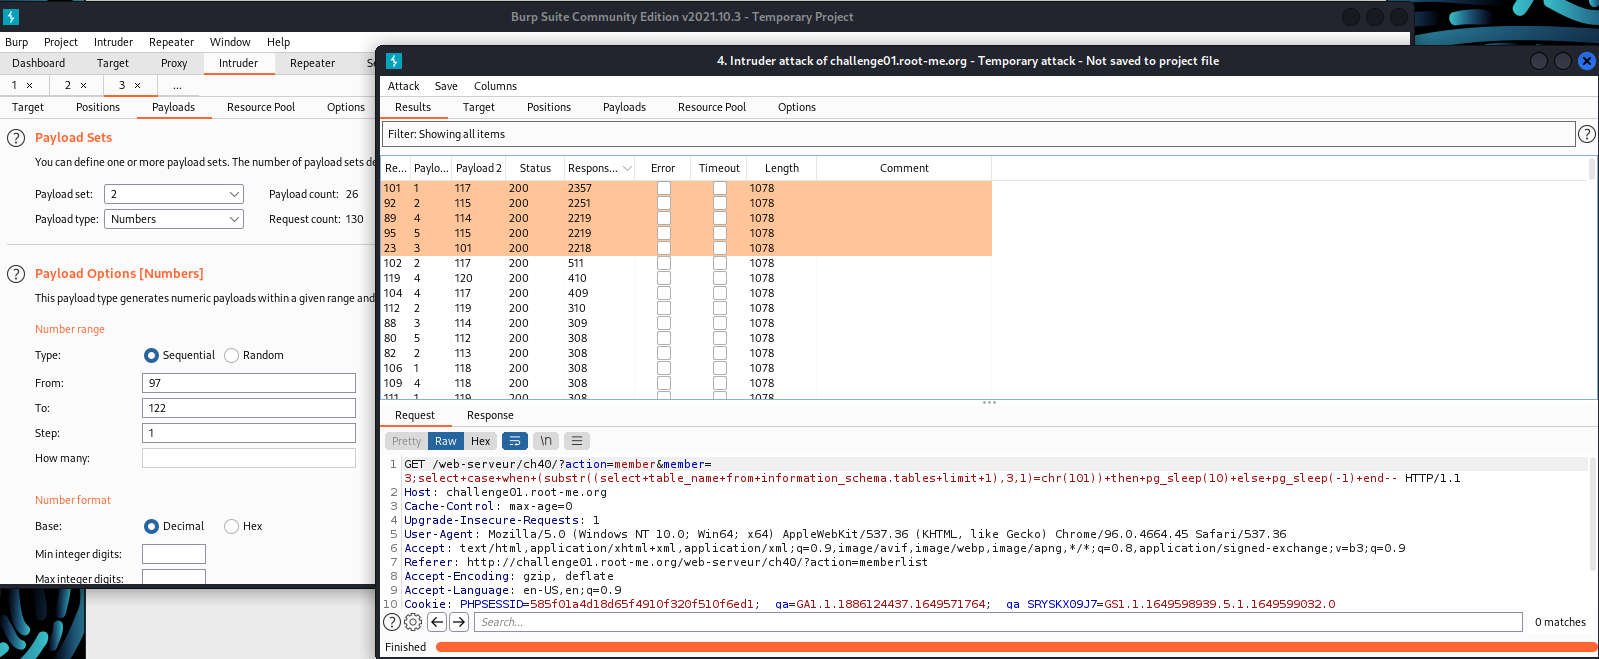Image resolution: width=1599 pixels, height=659 pixels.
Task: Minimize the Intruder attack window
Action: [x=1539, y=61]
